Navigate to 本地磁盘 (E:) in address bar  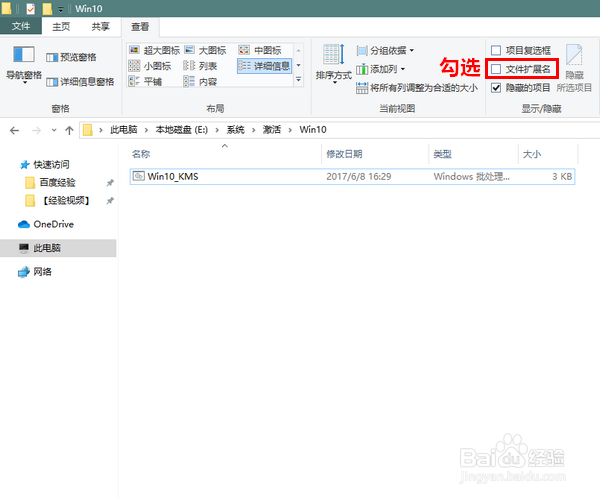[181, 130]
